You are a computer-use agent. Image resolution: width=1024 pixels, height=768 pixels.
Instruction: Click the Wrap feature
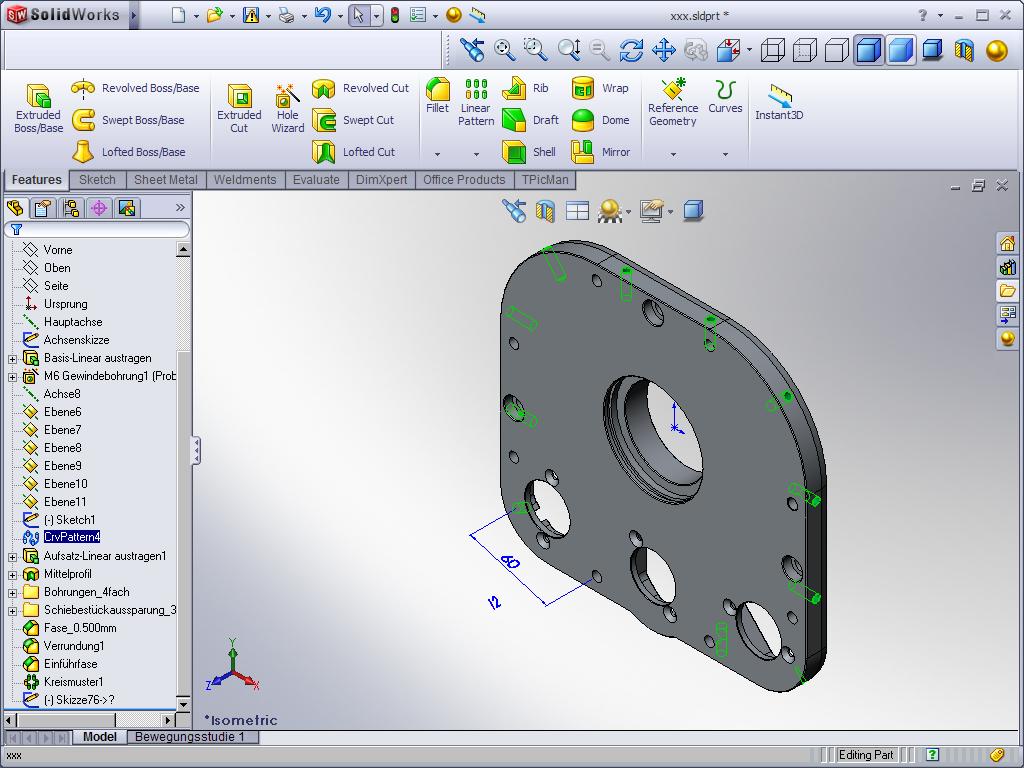pyautogui.click(x=600, y=88)
